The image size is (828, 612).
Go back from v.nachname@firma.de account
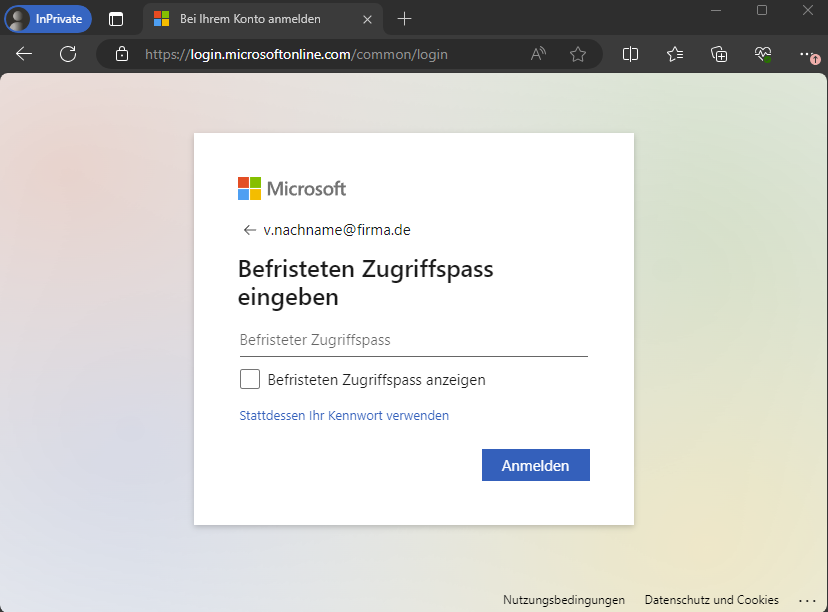click(249, 230)
